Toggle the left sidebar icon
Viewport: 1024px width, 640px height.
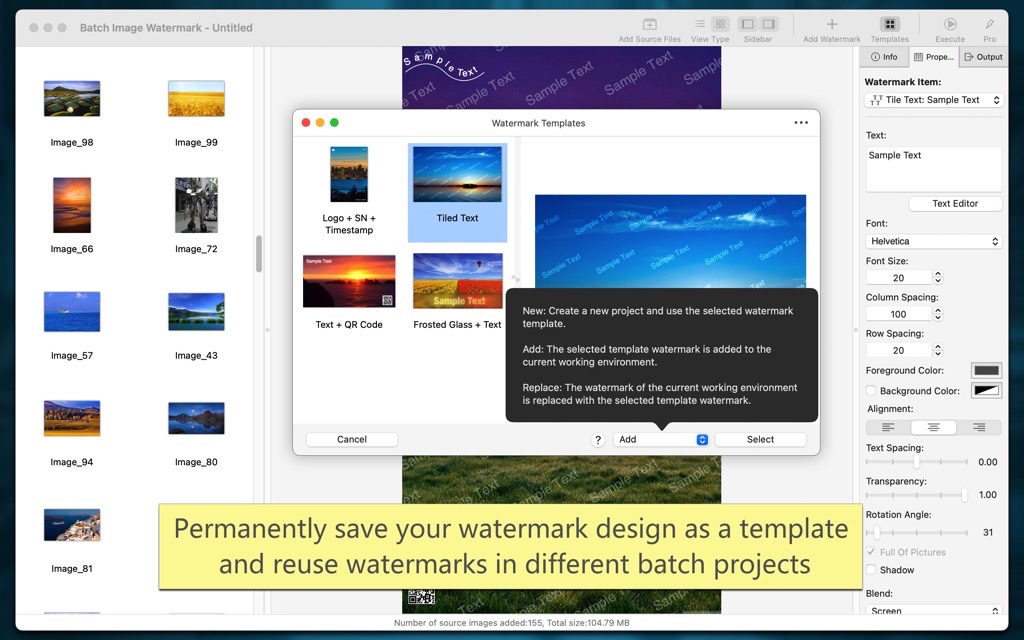pyautogui.click(x=748, y=24)
